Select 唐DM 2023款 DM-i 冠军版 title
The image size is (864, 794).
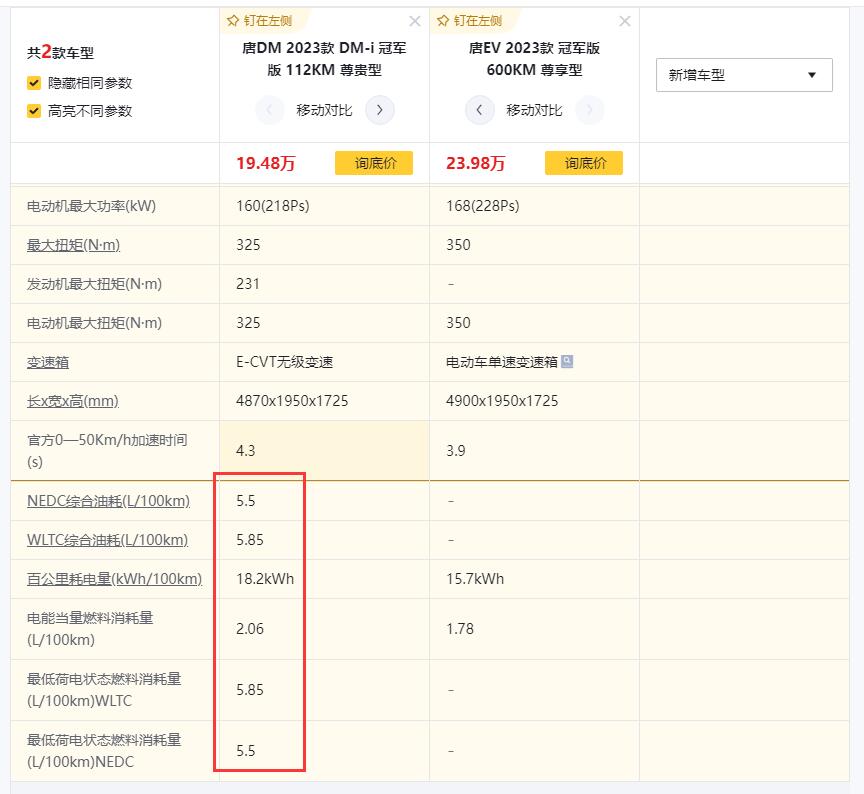pyautogui.click(x=325, y=59)
